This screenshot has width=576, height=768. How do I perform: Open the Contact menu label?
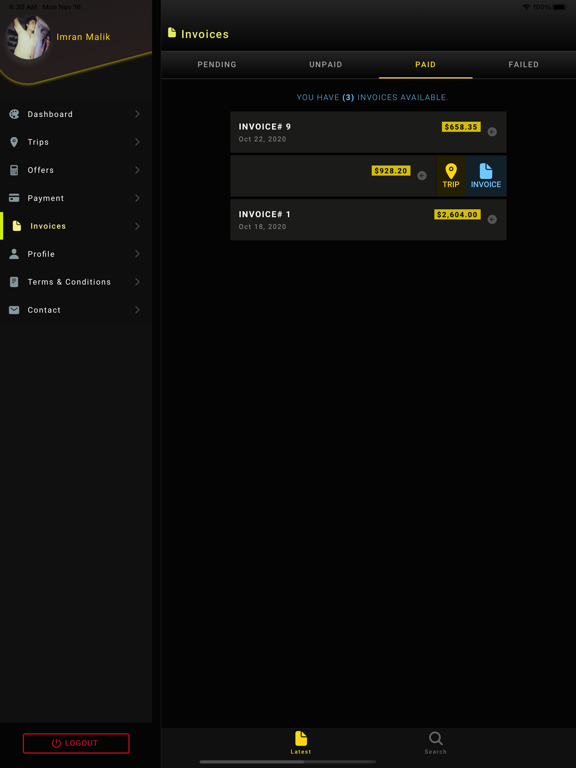click(44, 310)
